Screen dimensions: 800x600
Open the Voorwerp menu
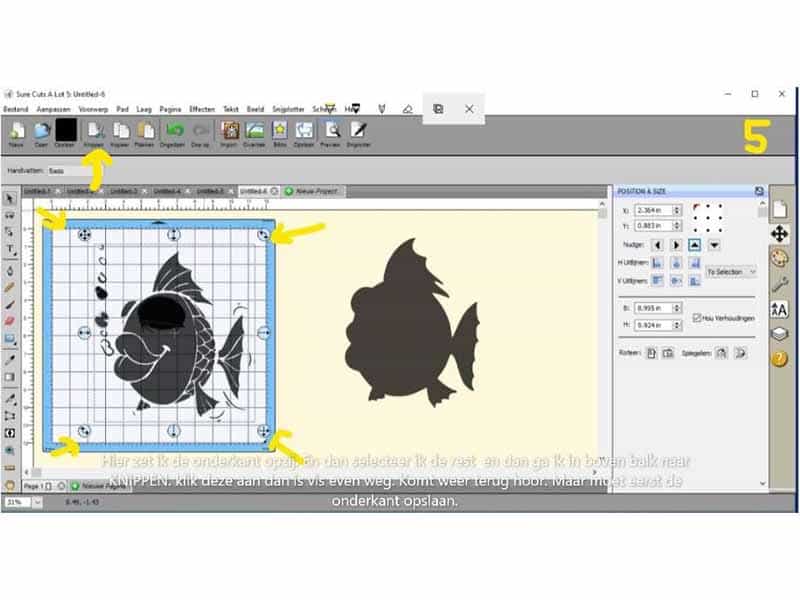93,109
